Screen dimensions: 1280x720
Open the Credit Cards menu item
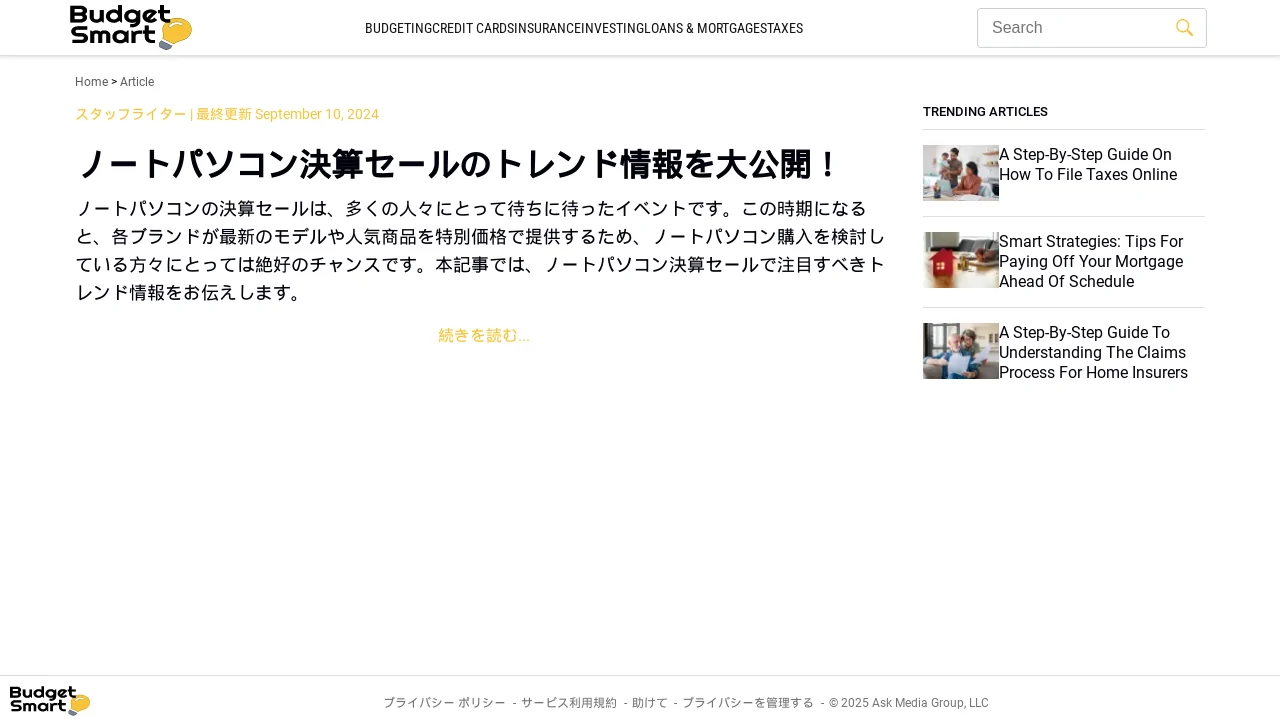point(472,28)
